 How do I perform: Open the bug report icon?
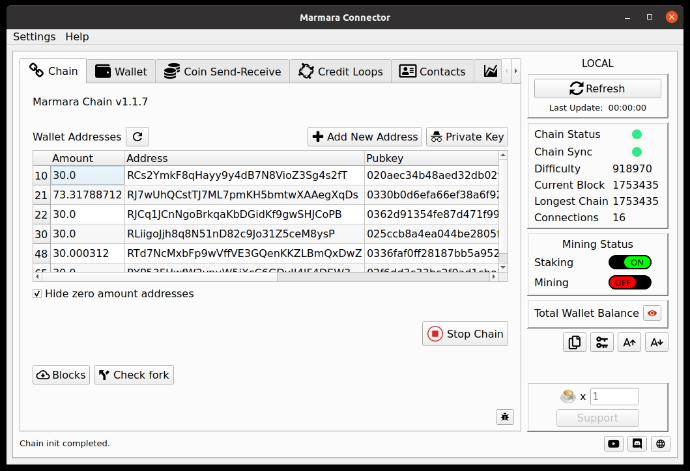point(505,416)
